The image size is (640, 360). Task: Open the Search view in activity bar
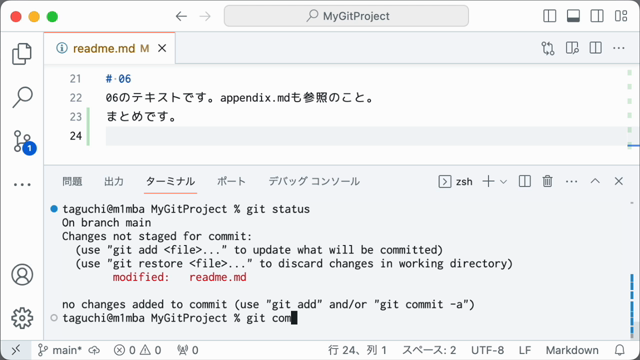coord(22,97)
